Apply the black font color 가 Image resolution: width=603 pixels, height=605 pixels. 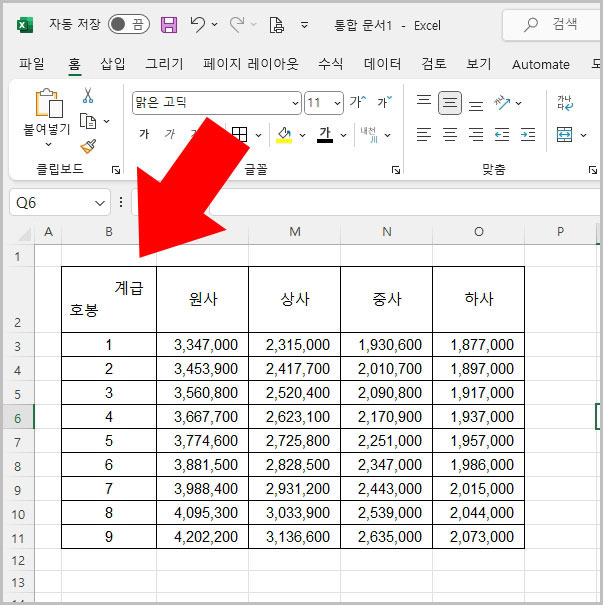click(x=325, y=135)
